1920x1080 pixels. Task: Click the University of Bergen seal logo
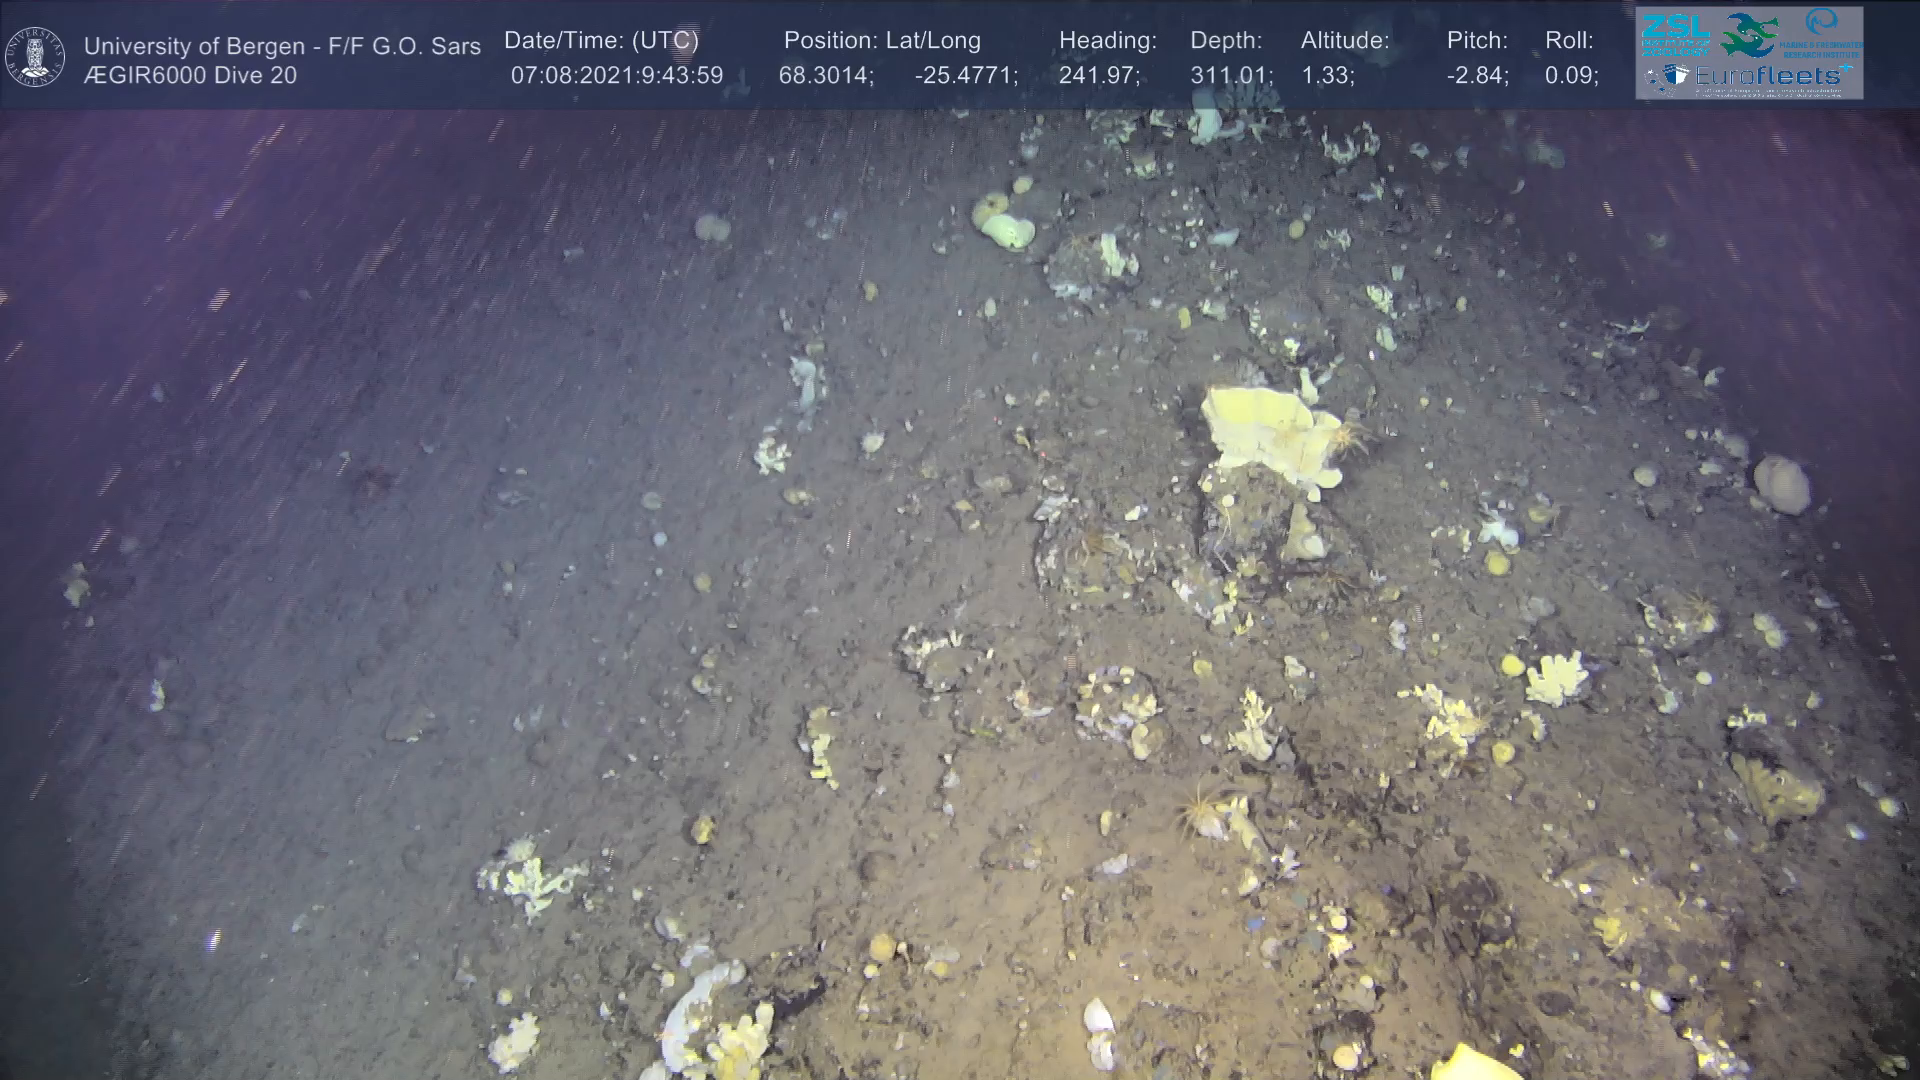pos(35,56)
